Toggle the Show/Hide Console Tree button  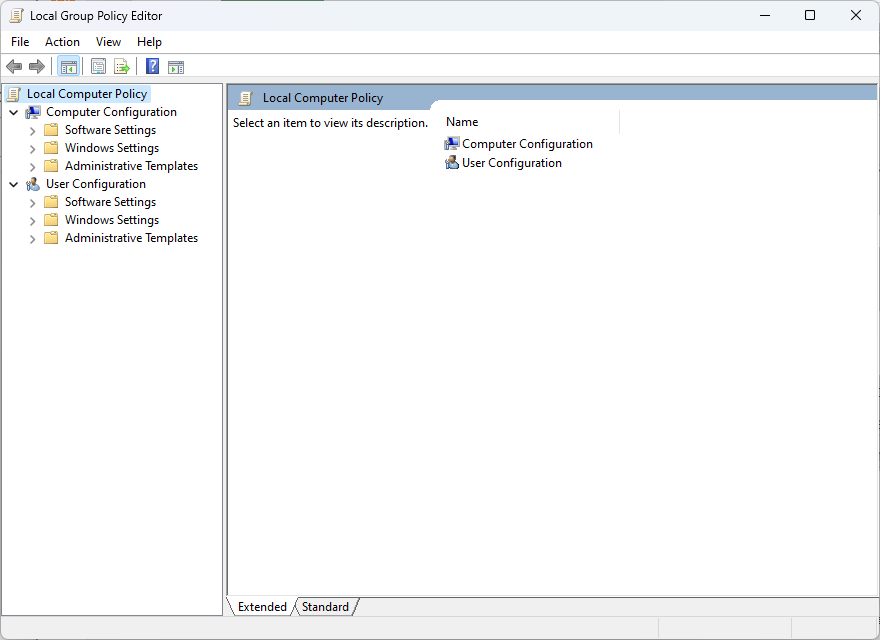coord(69,67)
